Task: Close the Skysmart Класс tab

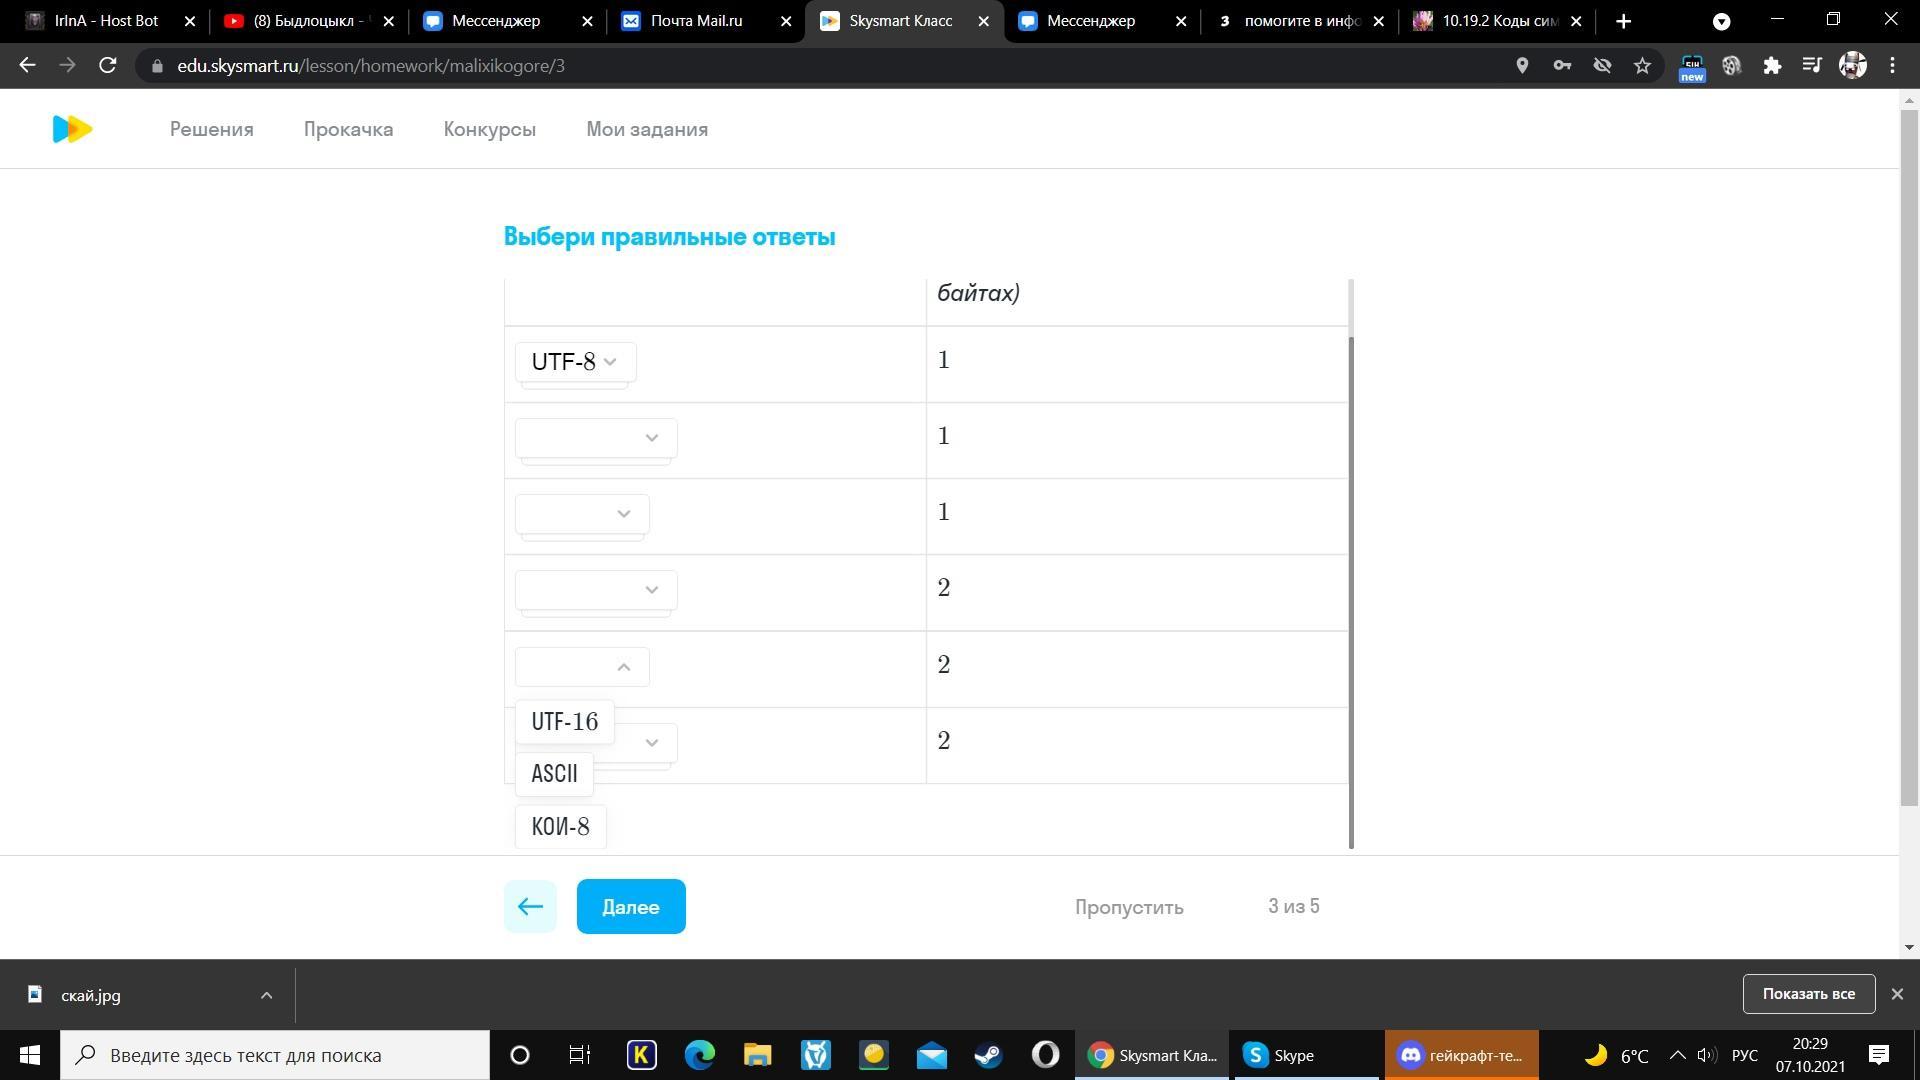Action: click(984, 21)
